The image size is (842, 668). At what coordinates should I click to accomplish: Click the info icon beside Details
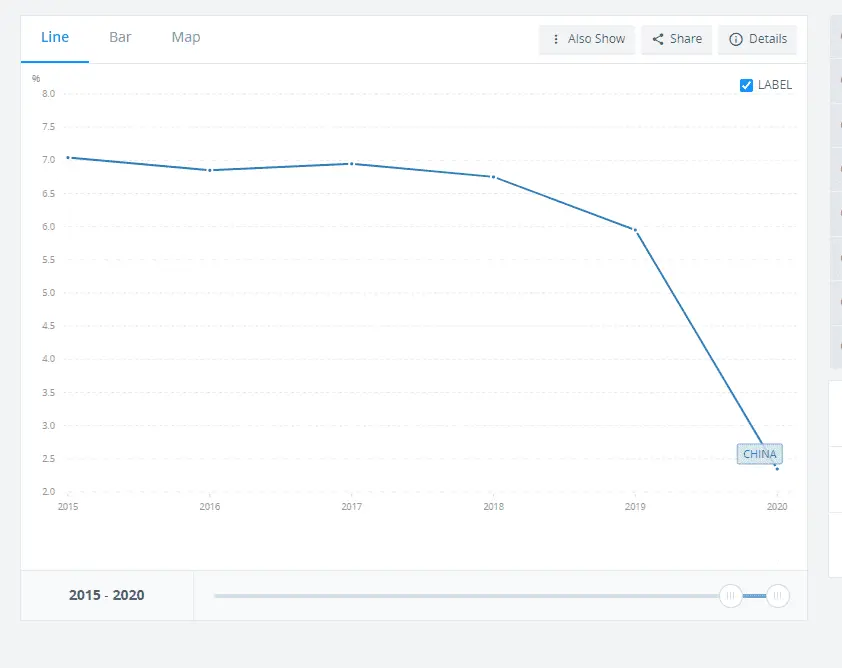tap(736, 39)
